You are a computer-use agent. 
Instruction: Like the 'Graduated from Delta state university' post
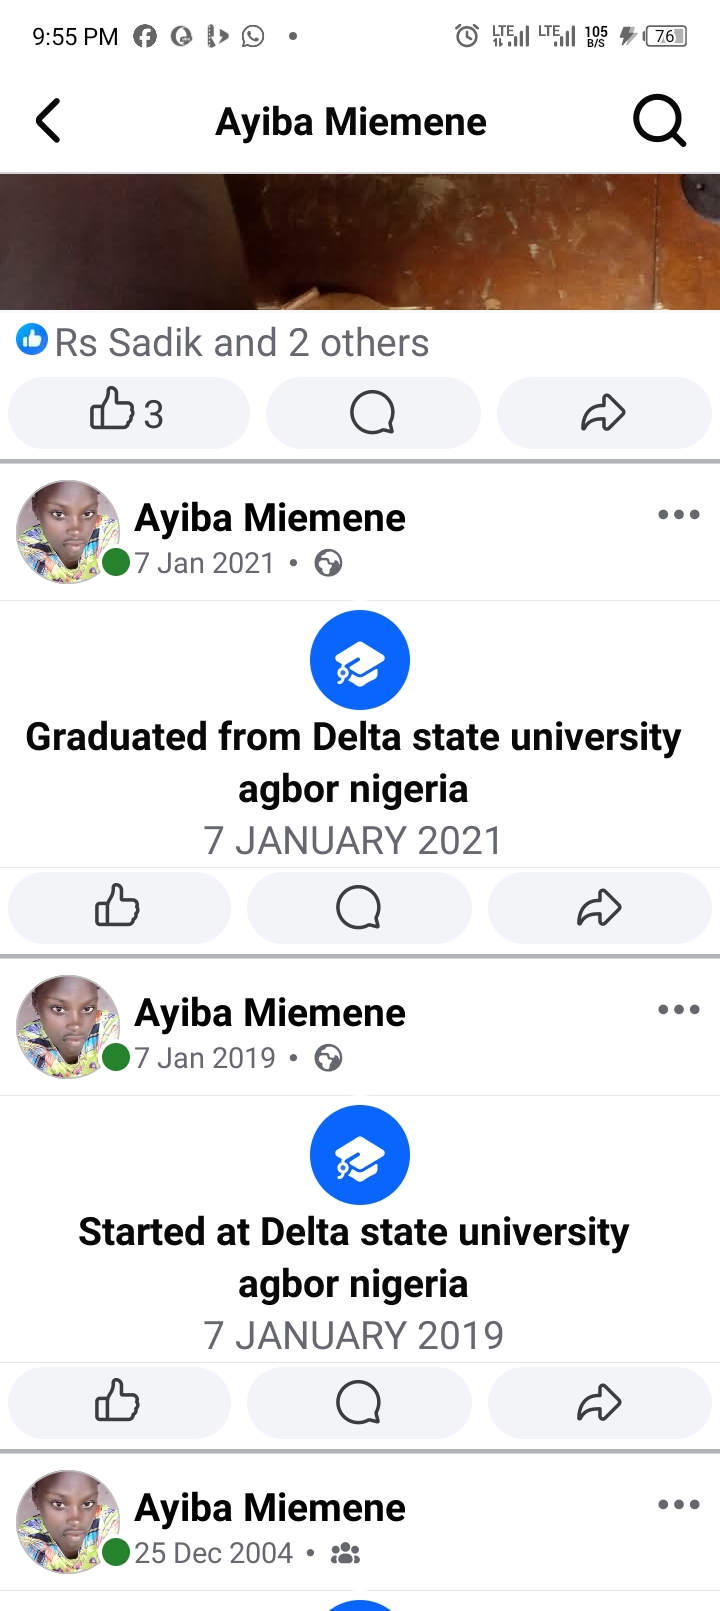pyautogui.click(x=118, y=908)
